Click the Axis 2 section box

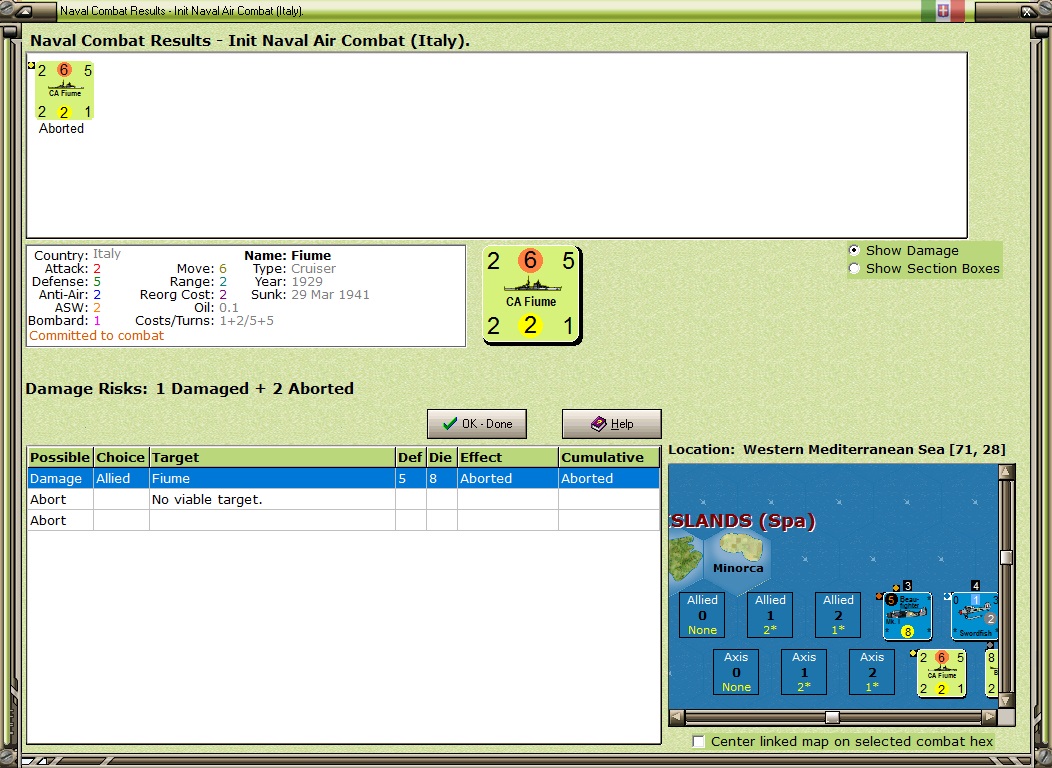pos(872,671)
